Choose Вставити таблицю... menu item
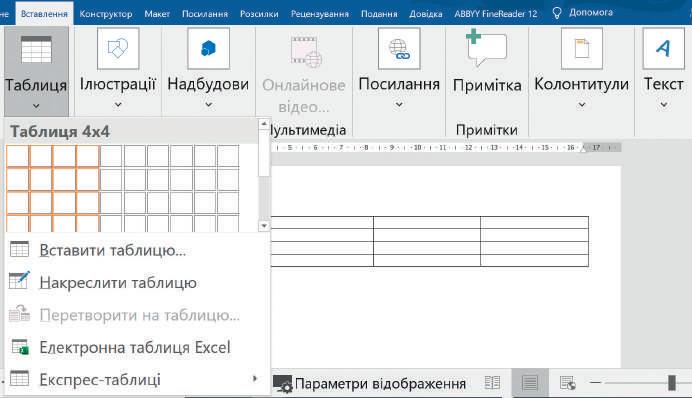This screenshot has width=692, height=398. pos(137,250)
